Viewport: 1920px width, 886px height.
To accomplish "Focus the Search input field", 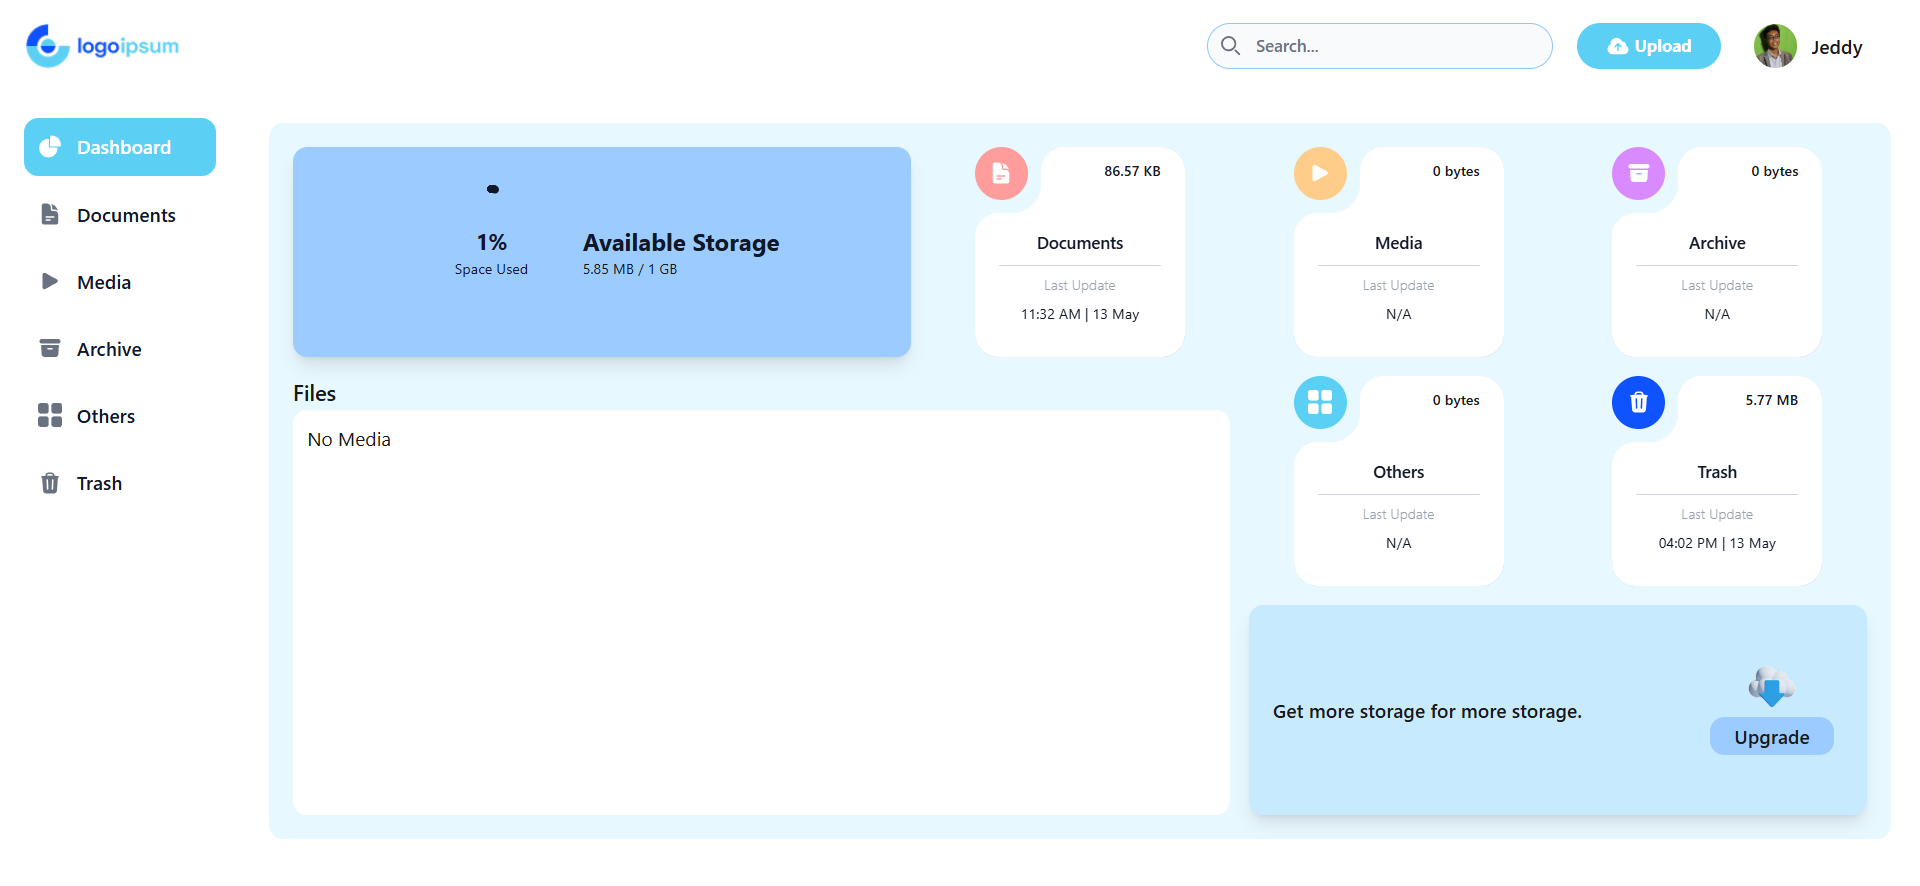I will (x=1380, y=46).
